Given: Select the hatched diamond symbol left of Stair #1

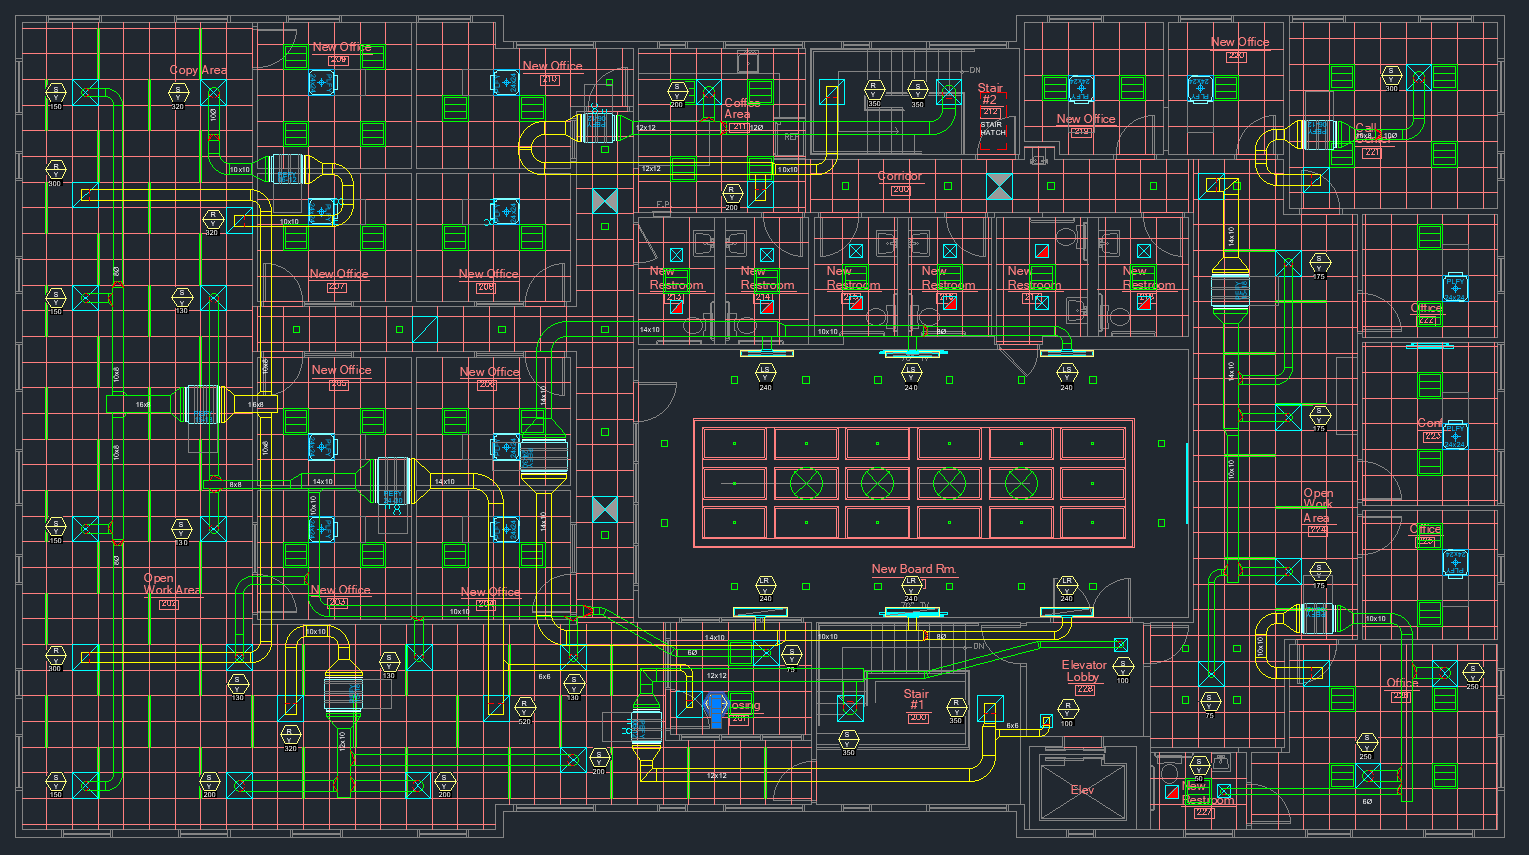Looking at the screenshot, I should coord(850,708).
